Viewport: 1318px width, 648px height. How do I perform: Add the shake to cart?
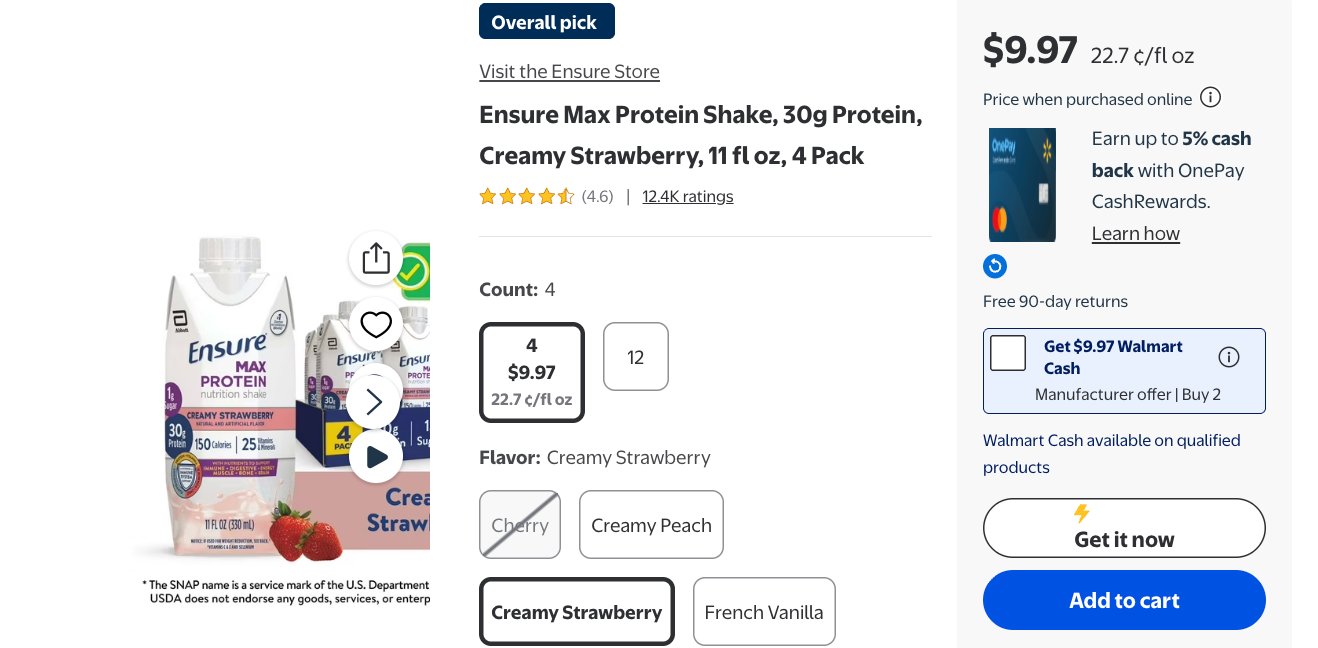point(1123,600)
